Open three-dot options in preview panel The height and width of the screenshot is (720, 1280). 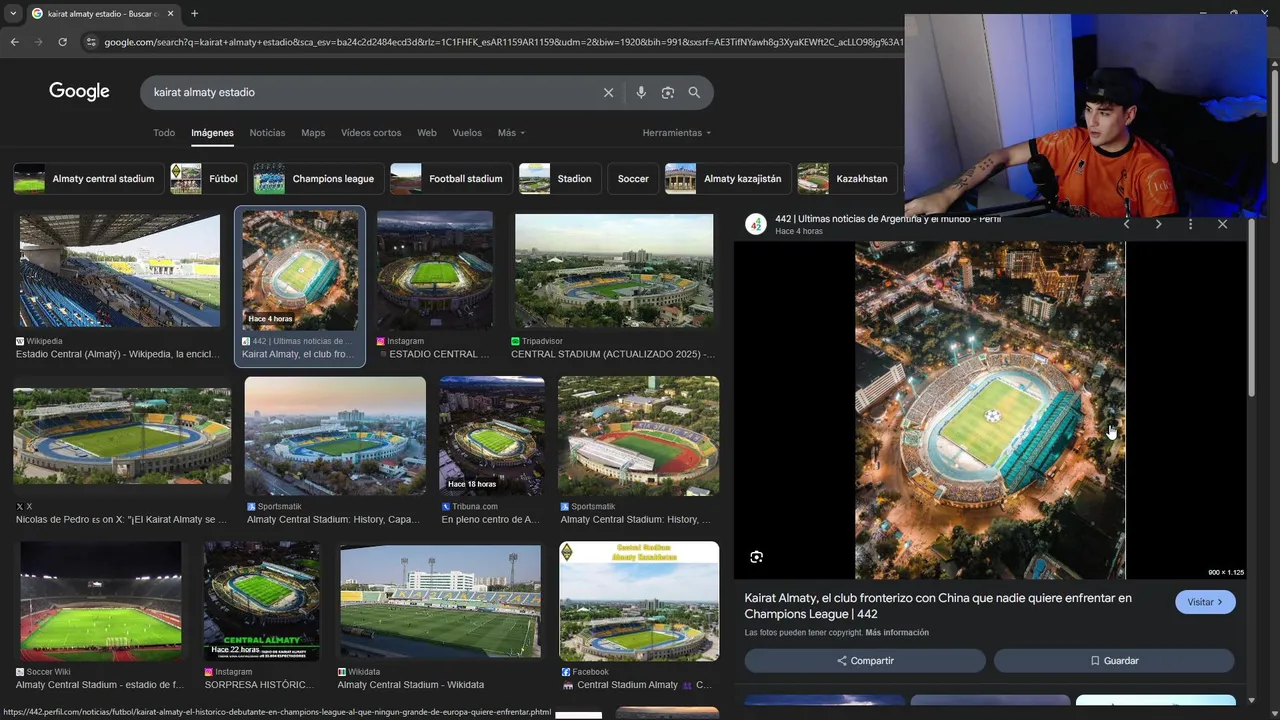tap(1190, 224)
